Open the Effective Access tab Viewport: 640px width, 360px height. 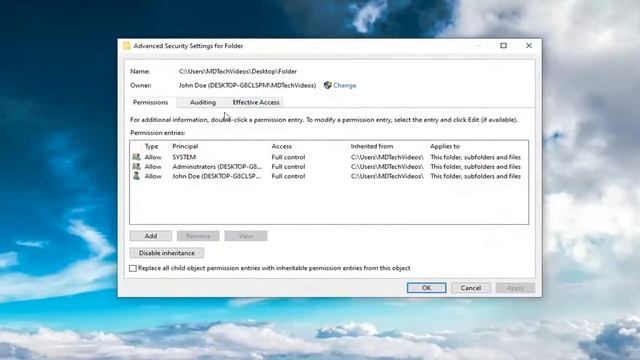(256, 102)
